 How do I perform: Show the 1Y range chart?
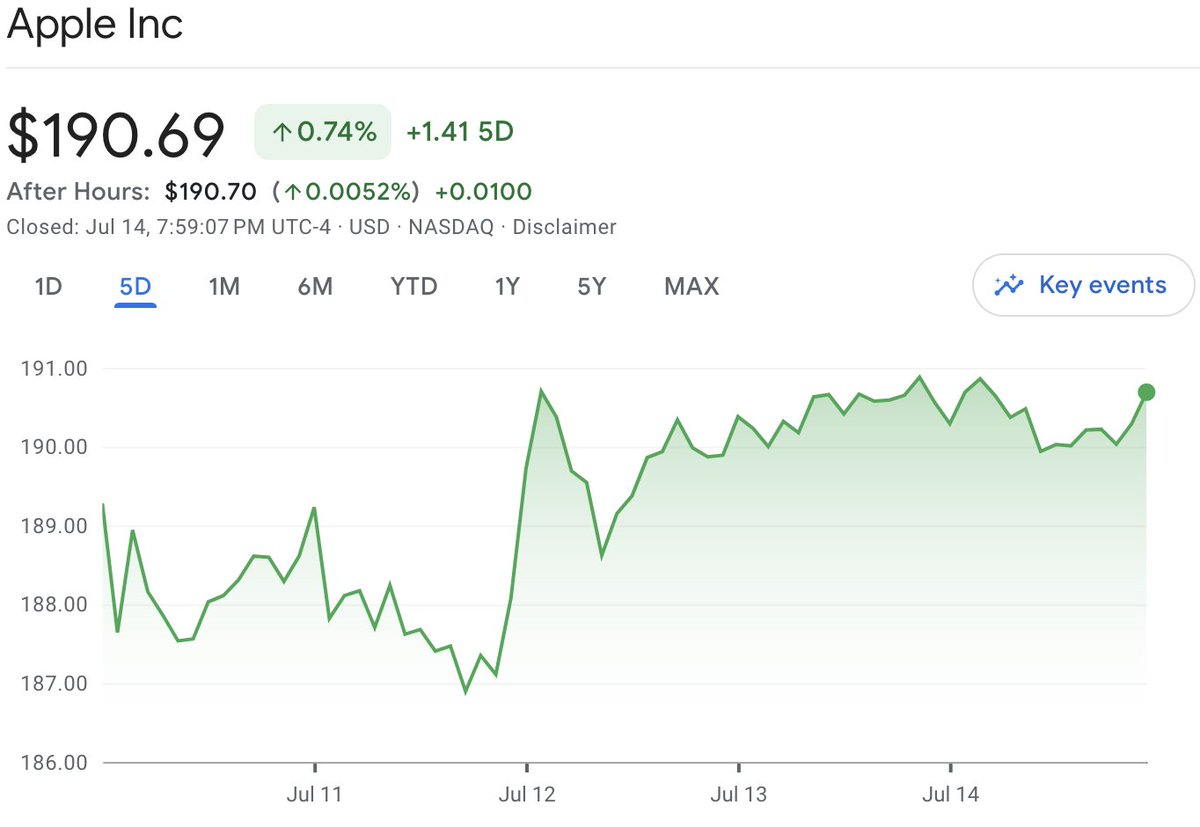tap(507, 287)
